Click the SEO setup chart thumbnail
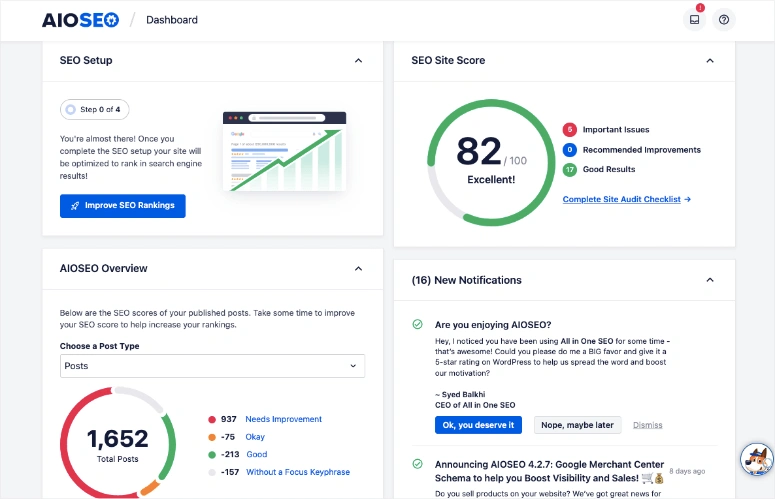 coord(284,152)
